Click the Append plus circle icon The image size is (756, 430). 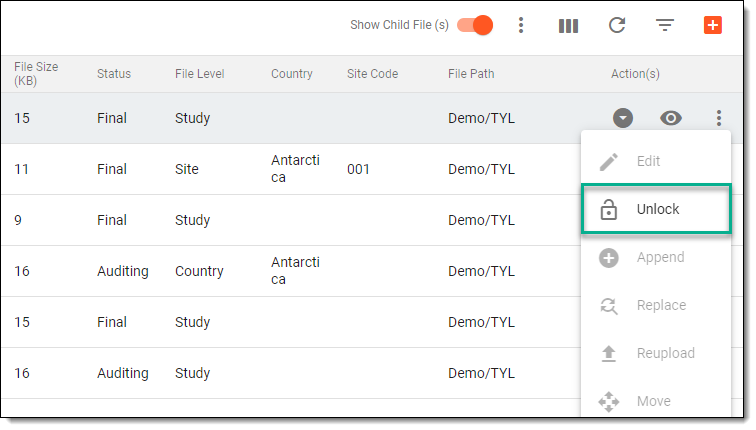click(x=608, y=258)
